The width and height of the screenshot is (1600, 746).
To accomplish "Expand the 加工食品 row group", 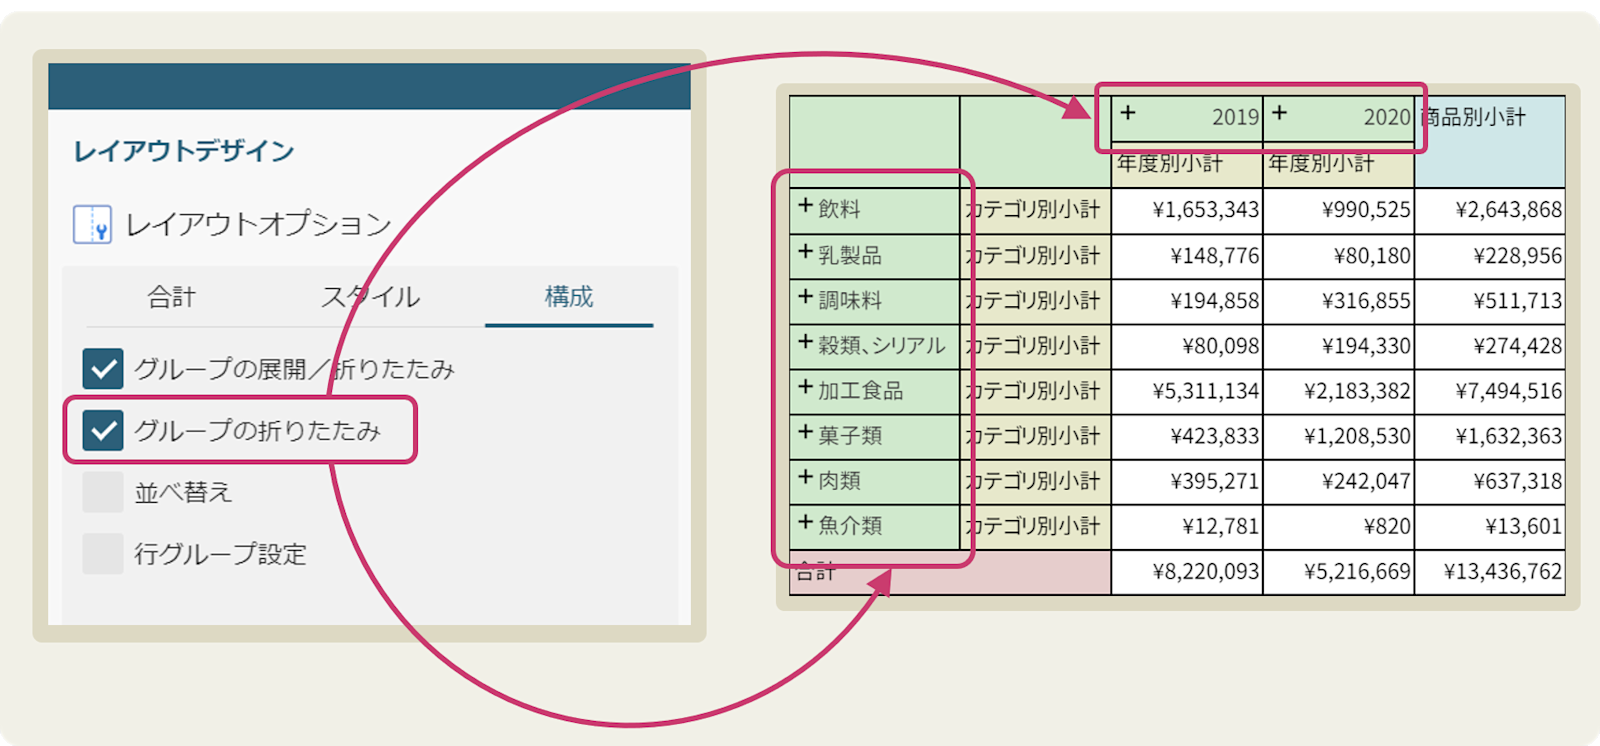I will click(805, 386).
